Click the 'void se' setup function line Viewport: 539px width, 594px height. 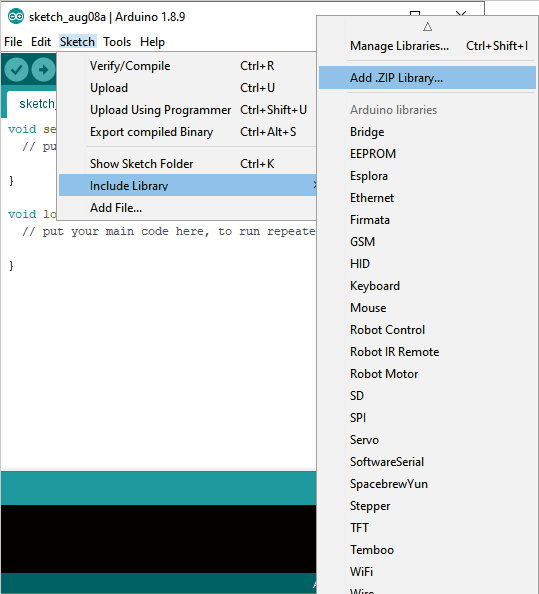(32, 129)
